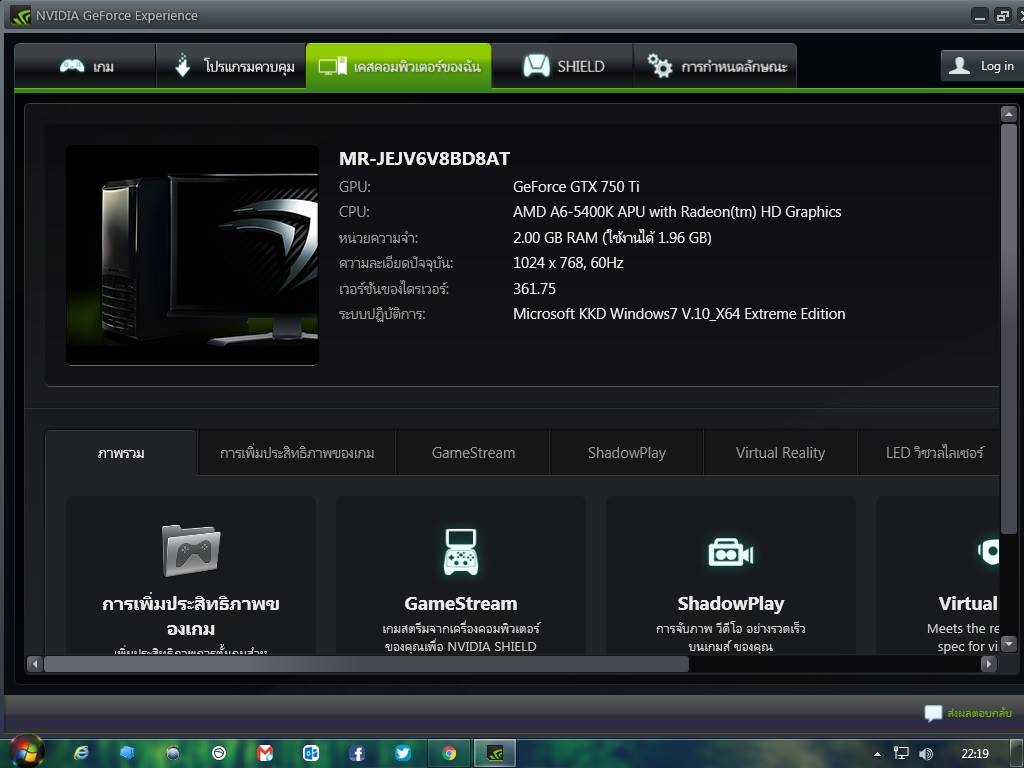The width and height of the screenshot is (1024, 768).
Task: Click the network tray icon
Action: (x=901, y=754)
